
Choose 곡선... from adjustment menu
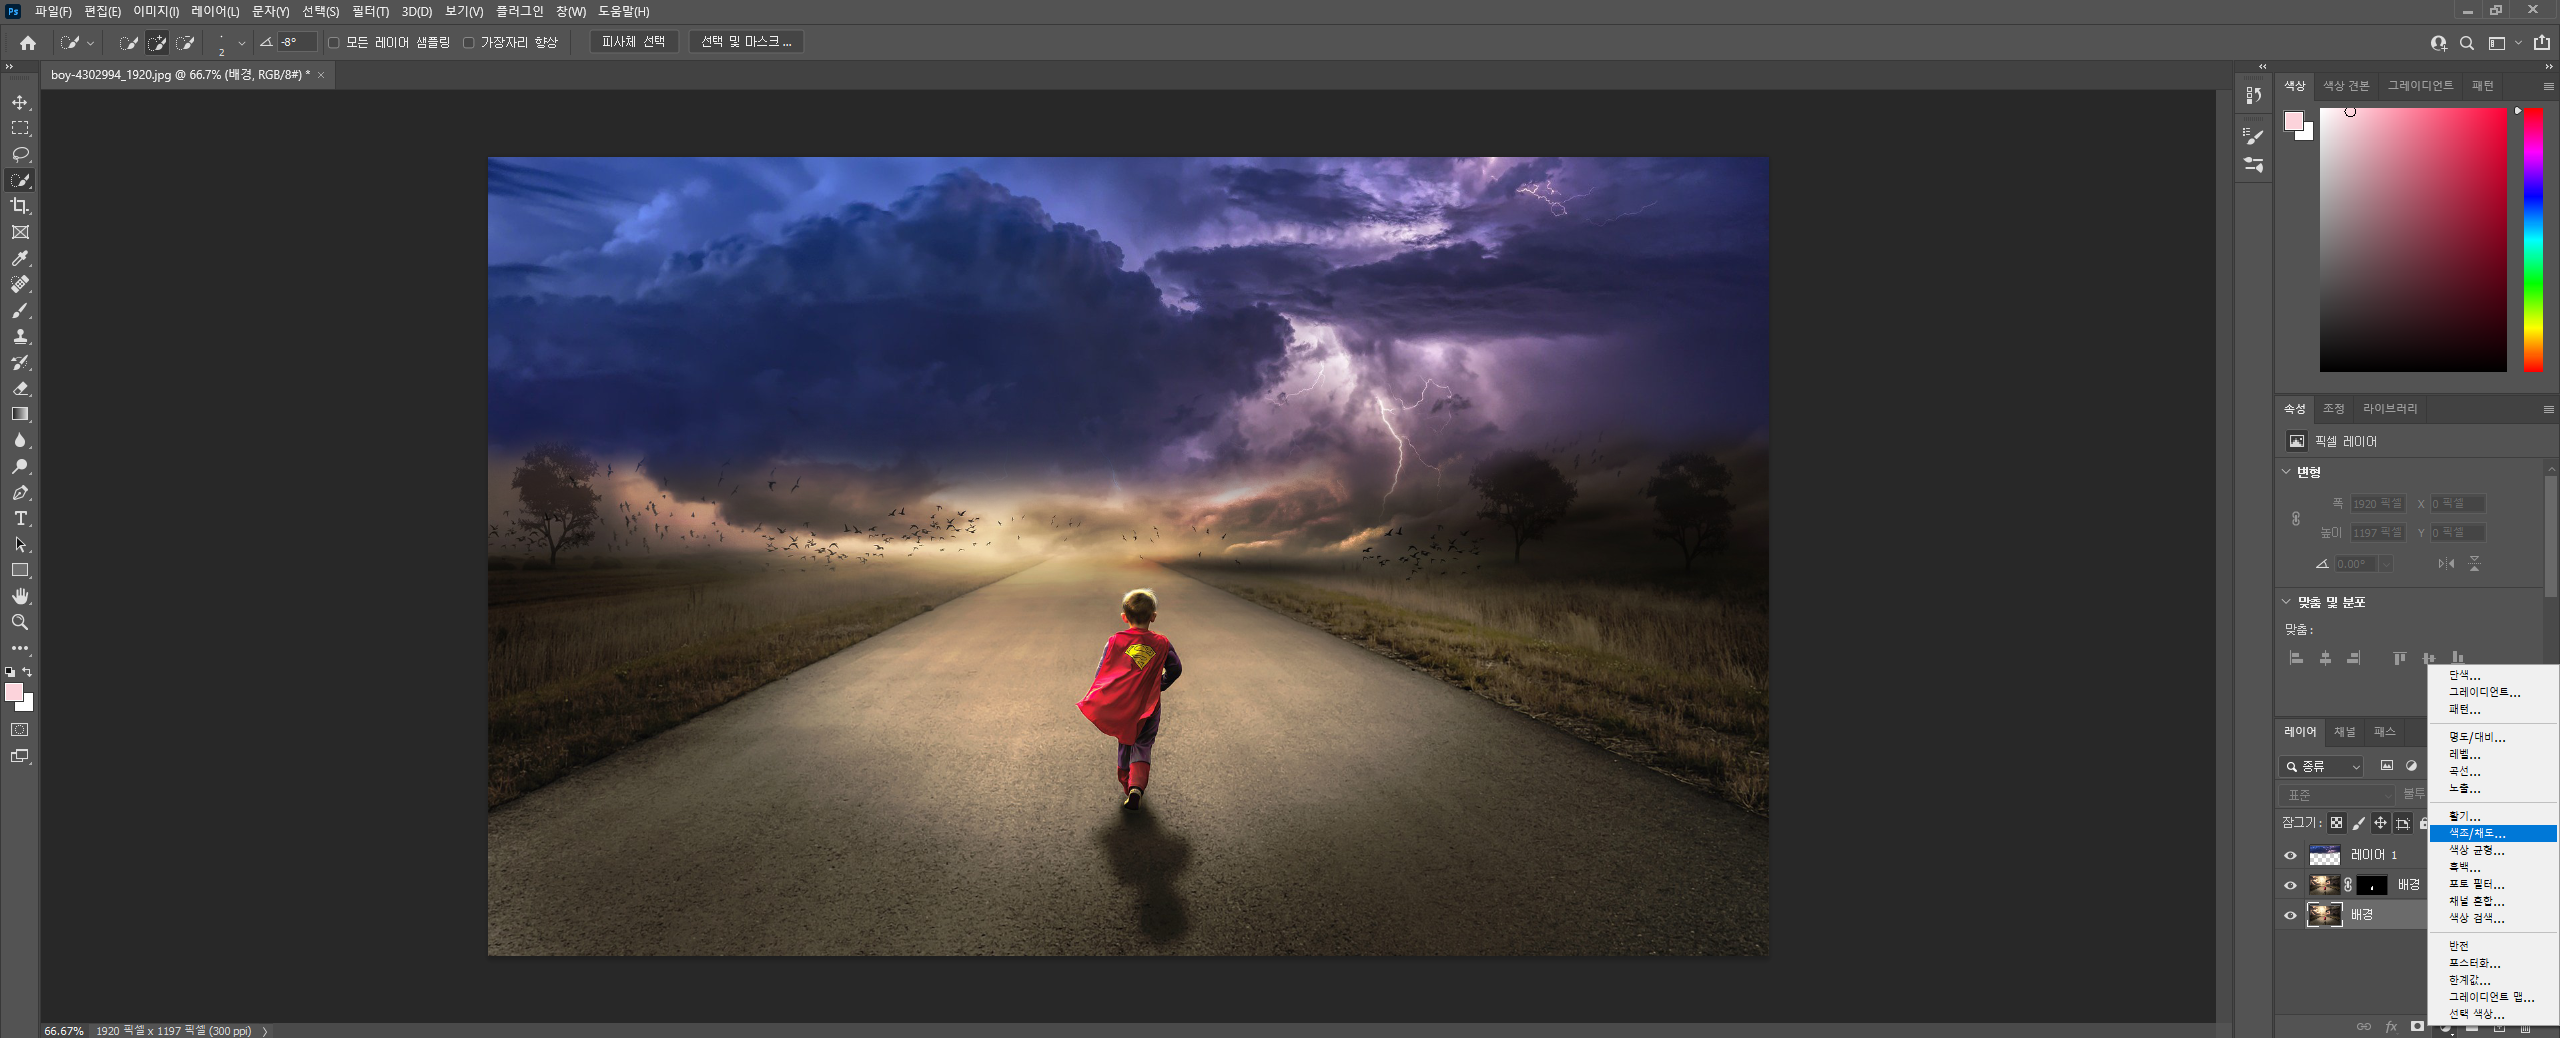coord(2493,771)
